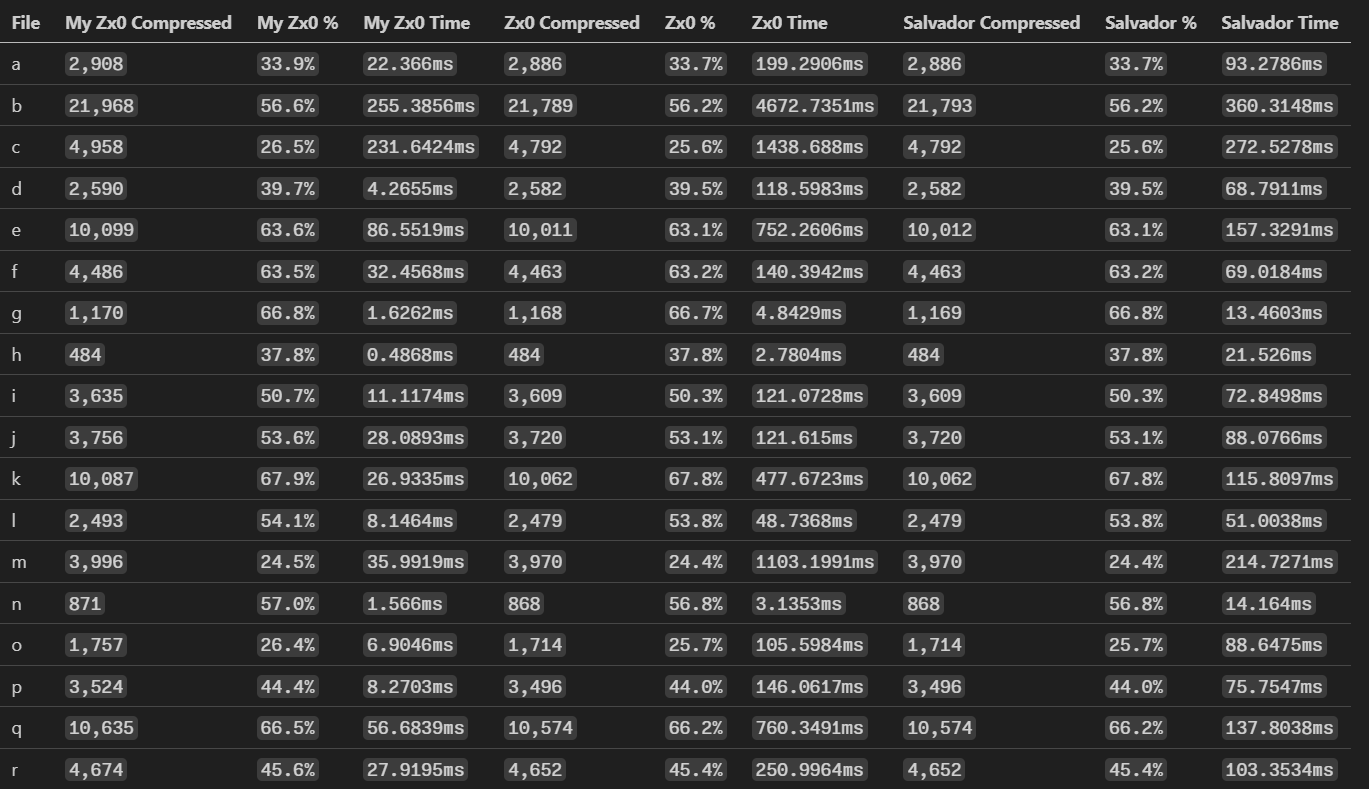Select the 103.3534ms Salvador time in row r
1369x789 pixels.
pyautogui.click(x=1279, y=770)
